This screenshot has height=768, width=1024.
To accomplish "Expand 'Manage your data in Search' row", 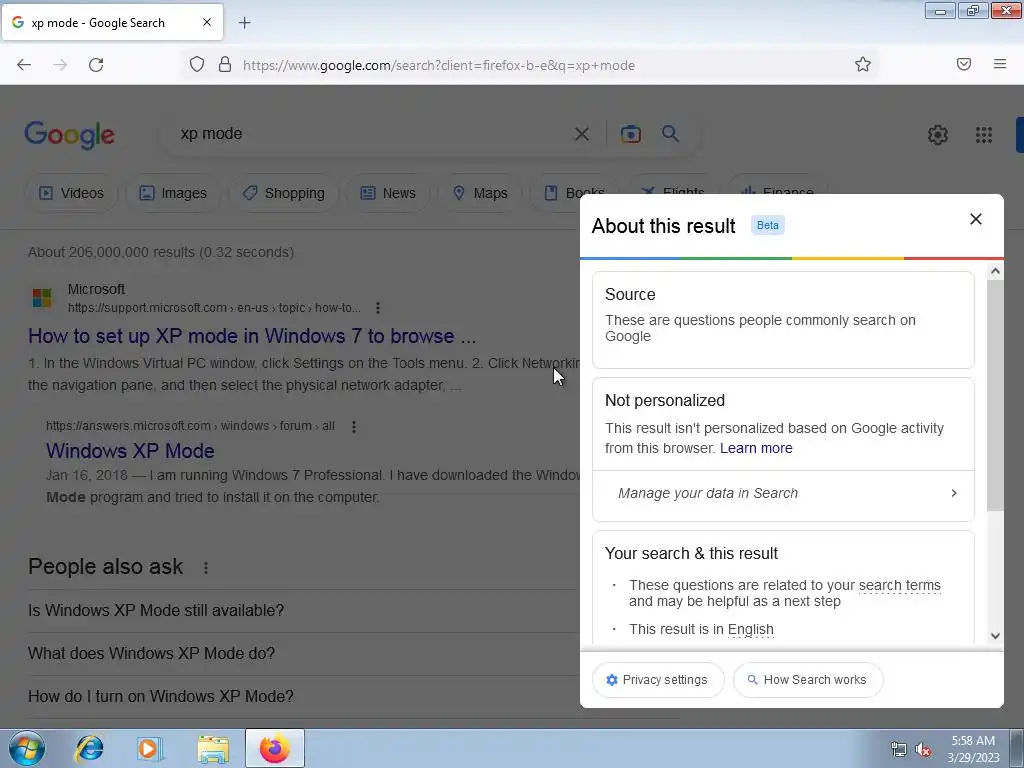I will [x=783, y=494].
